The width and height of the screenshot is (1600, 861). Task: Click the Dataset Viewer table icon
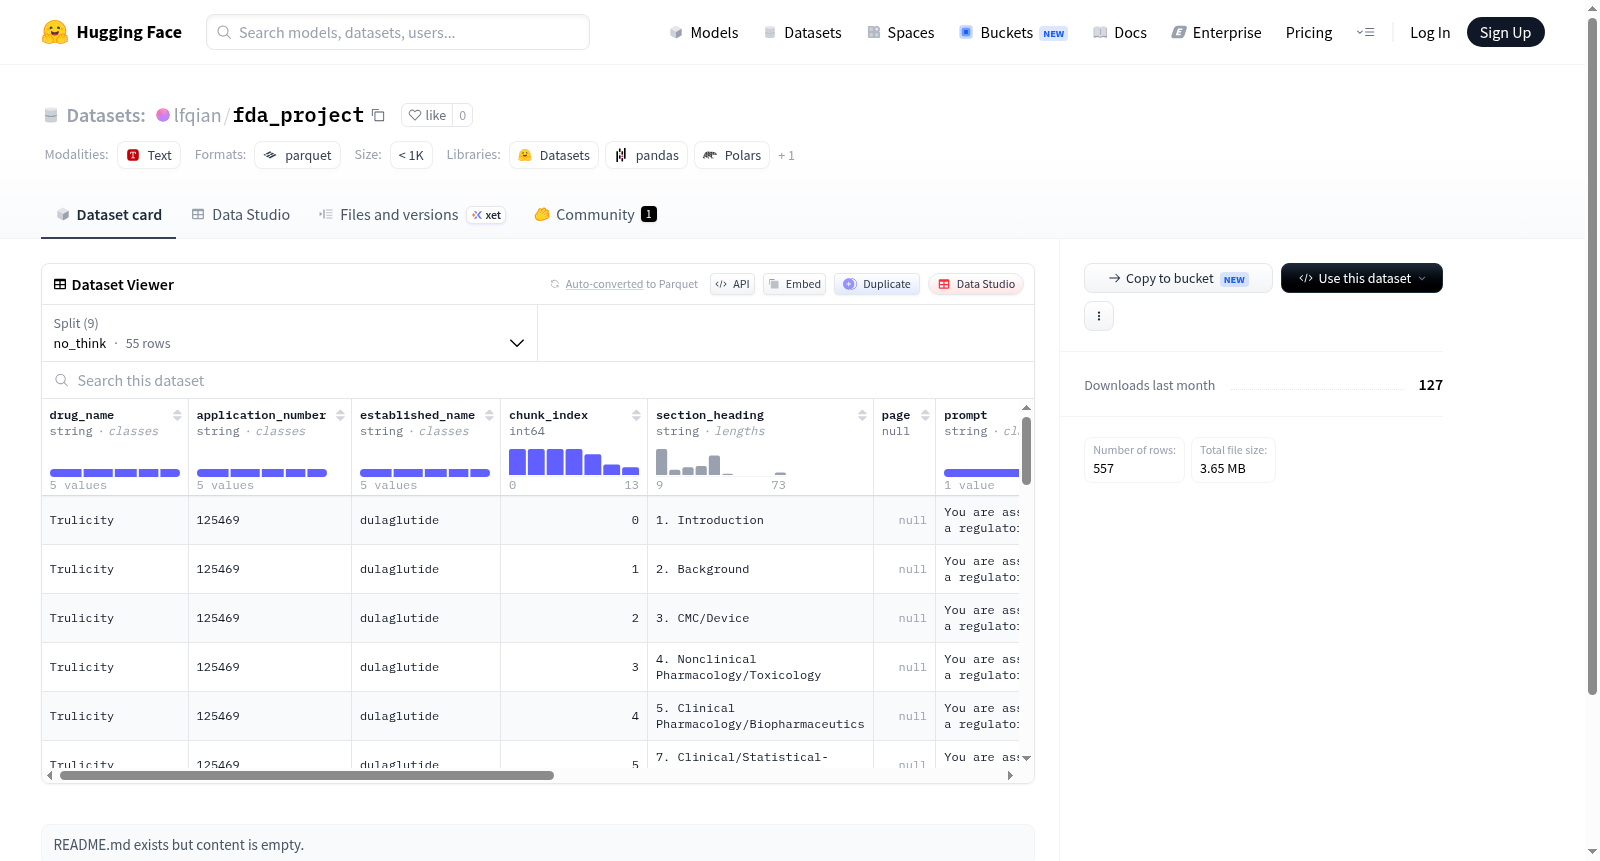pos(60,284)
